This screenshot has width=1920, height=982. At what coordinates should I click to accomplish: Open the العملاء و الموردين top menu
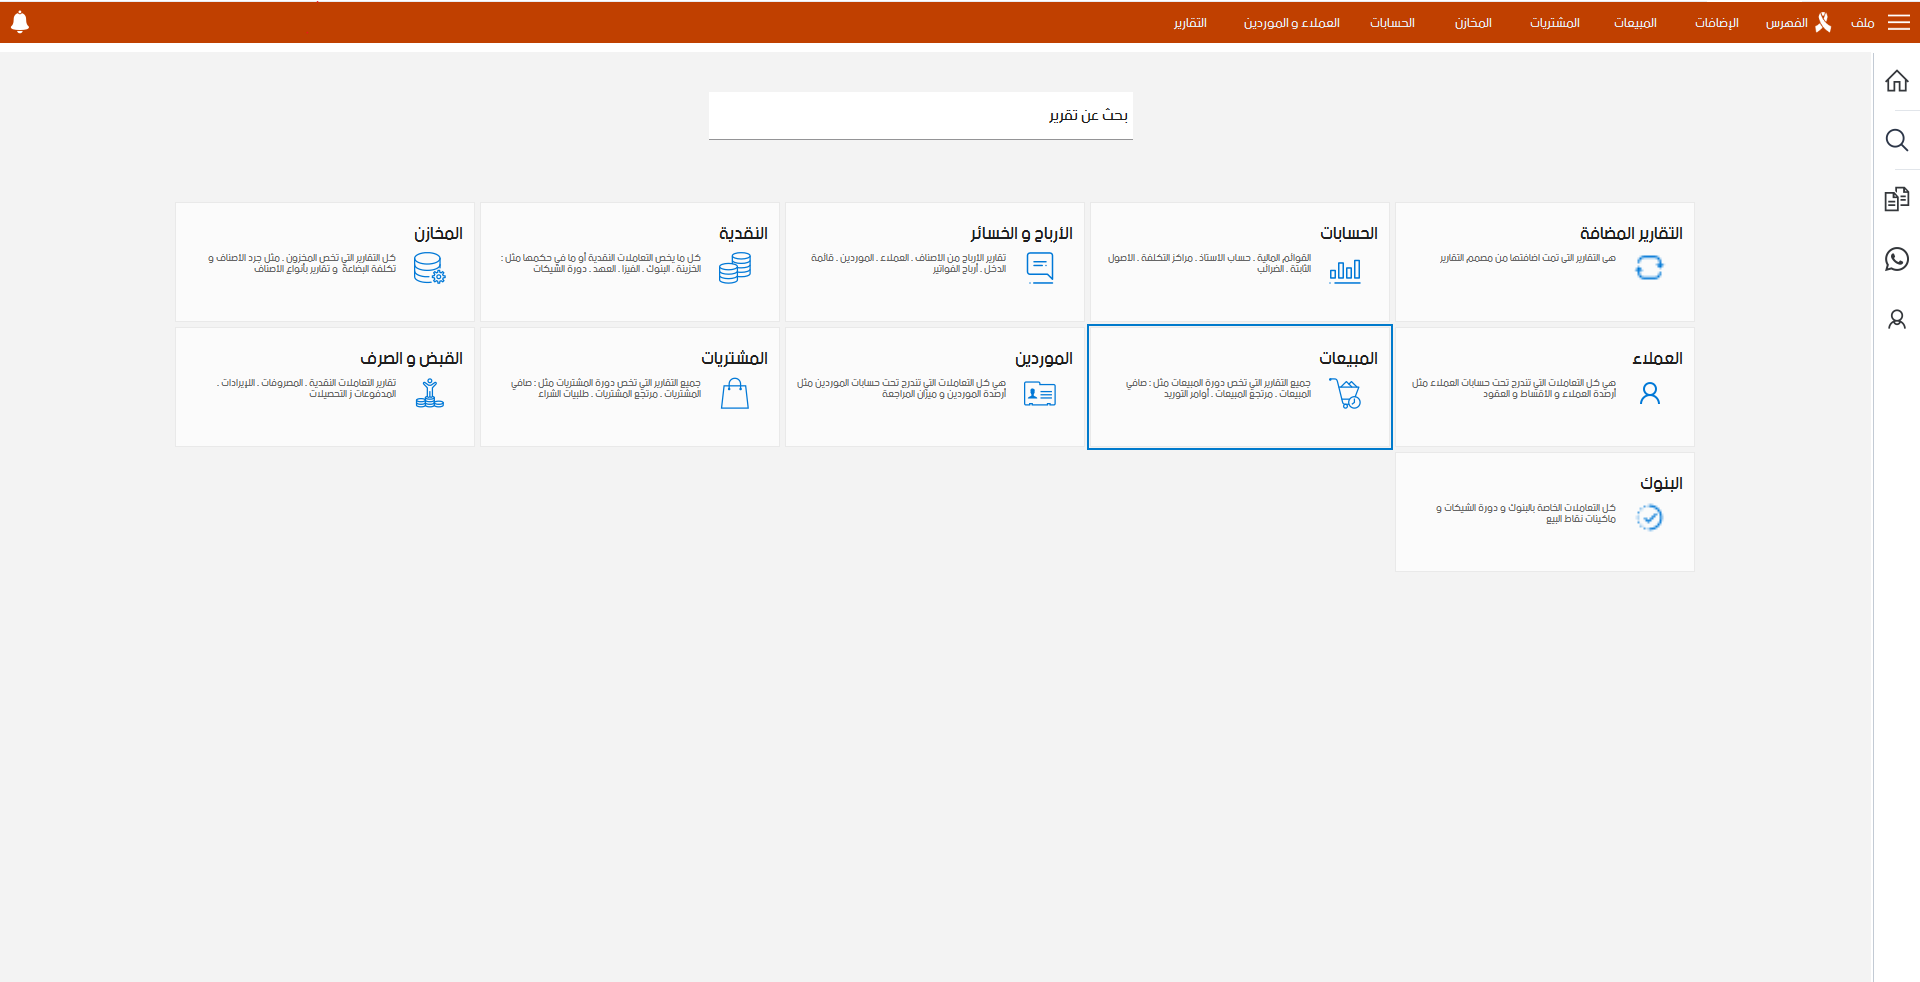click(1291, 23)
